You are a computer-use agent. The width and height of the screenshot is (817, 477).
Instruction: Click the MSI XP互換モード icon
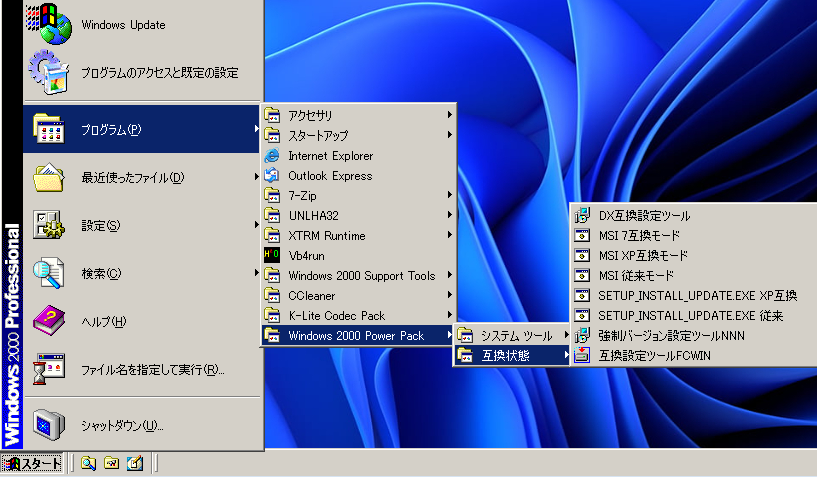[582, 255]
